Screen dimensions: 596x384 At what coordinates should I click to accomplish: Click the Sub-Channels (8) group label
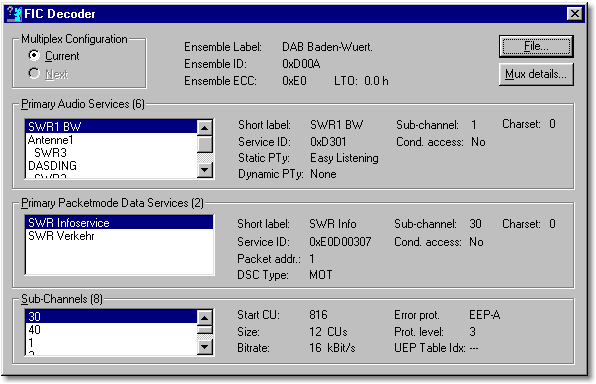click(x=62, y=299)
